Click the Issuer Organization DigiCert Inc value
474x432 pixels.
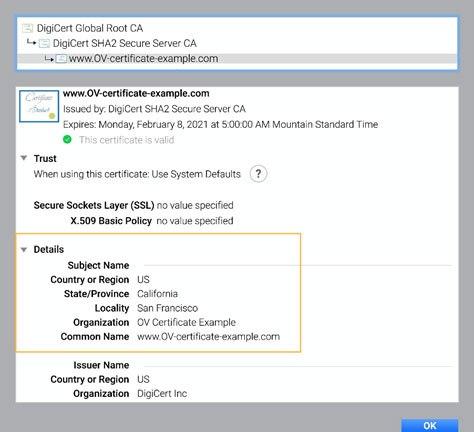(x=162, y=394)
